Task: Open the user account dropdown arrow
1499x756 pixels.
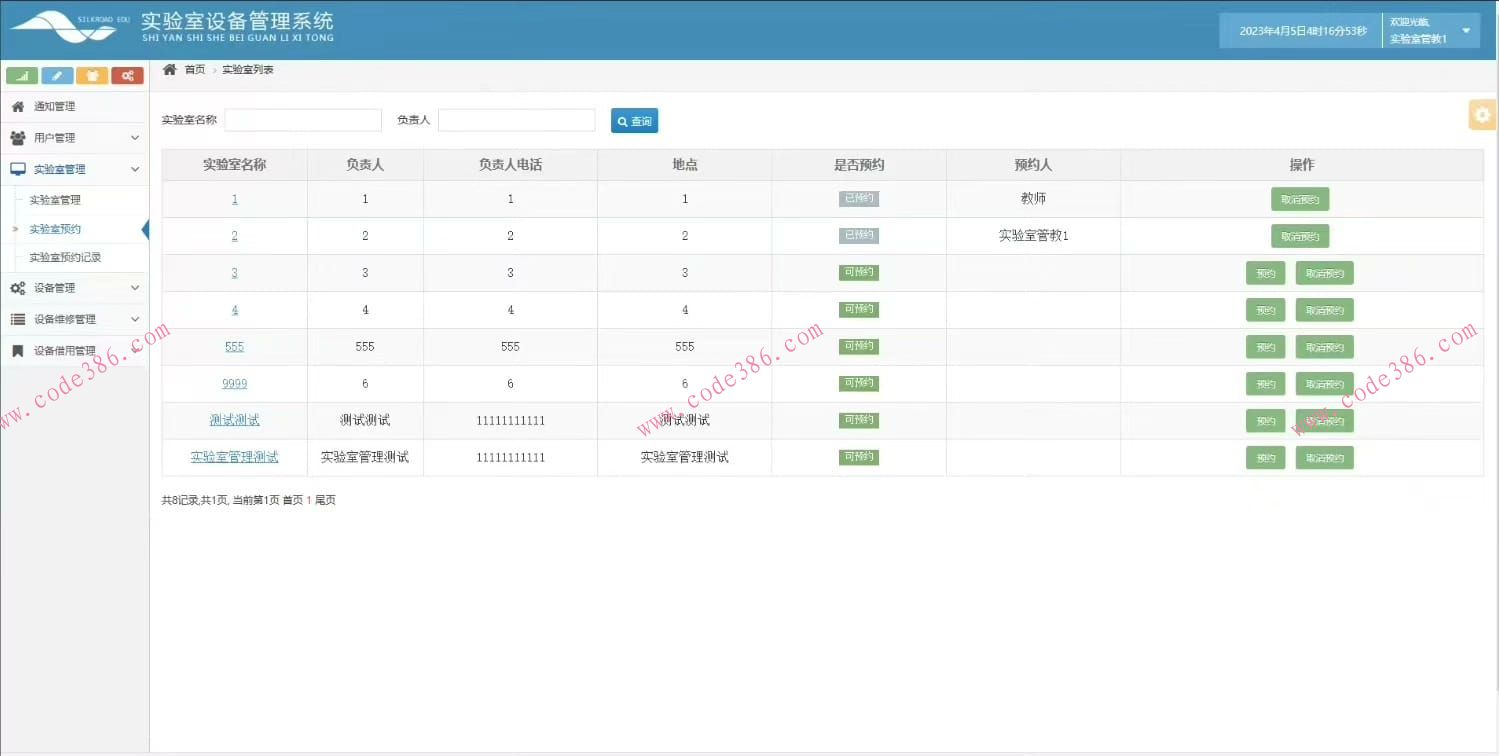Action: [x=1466, y=30]
